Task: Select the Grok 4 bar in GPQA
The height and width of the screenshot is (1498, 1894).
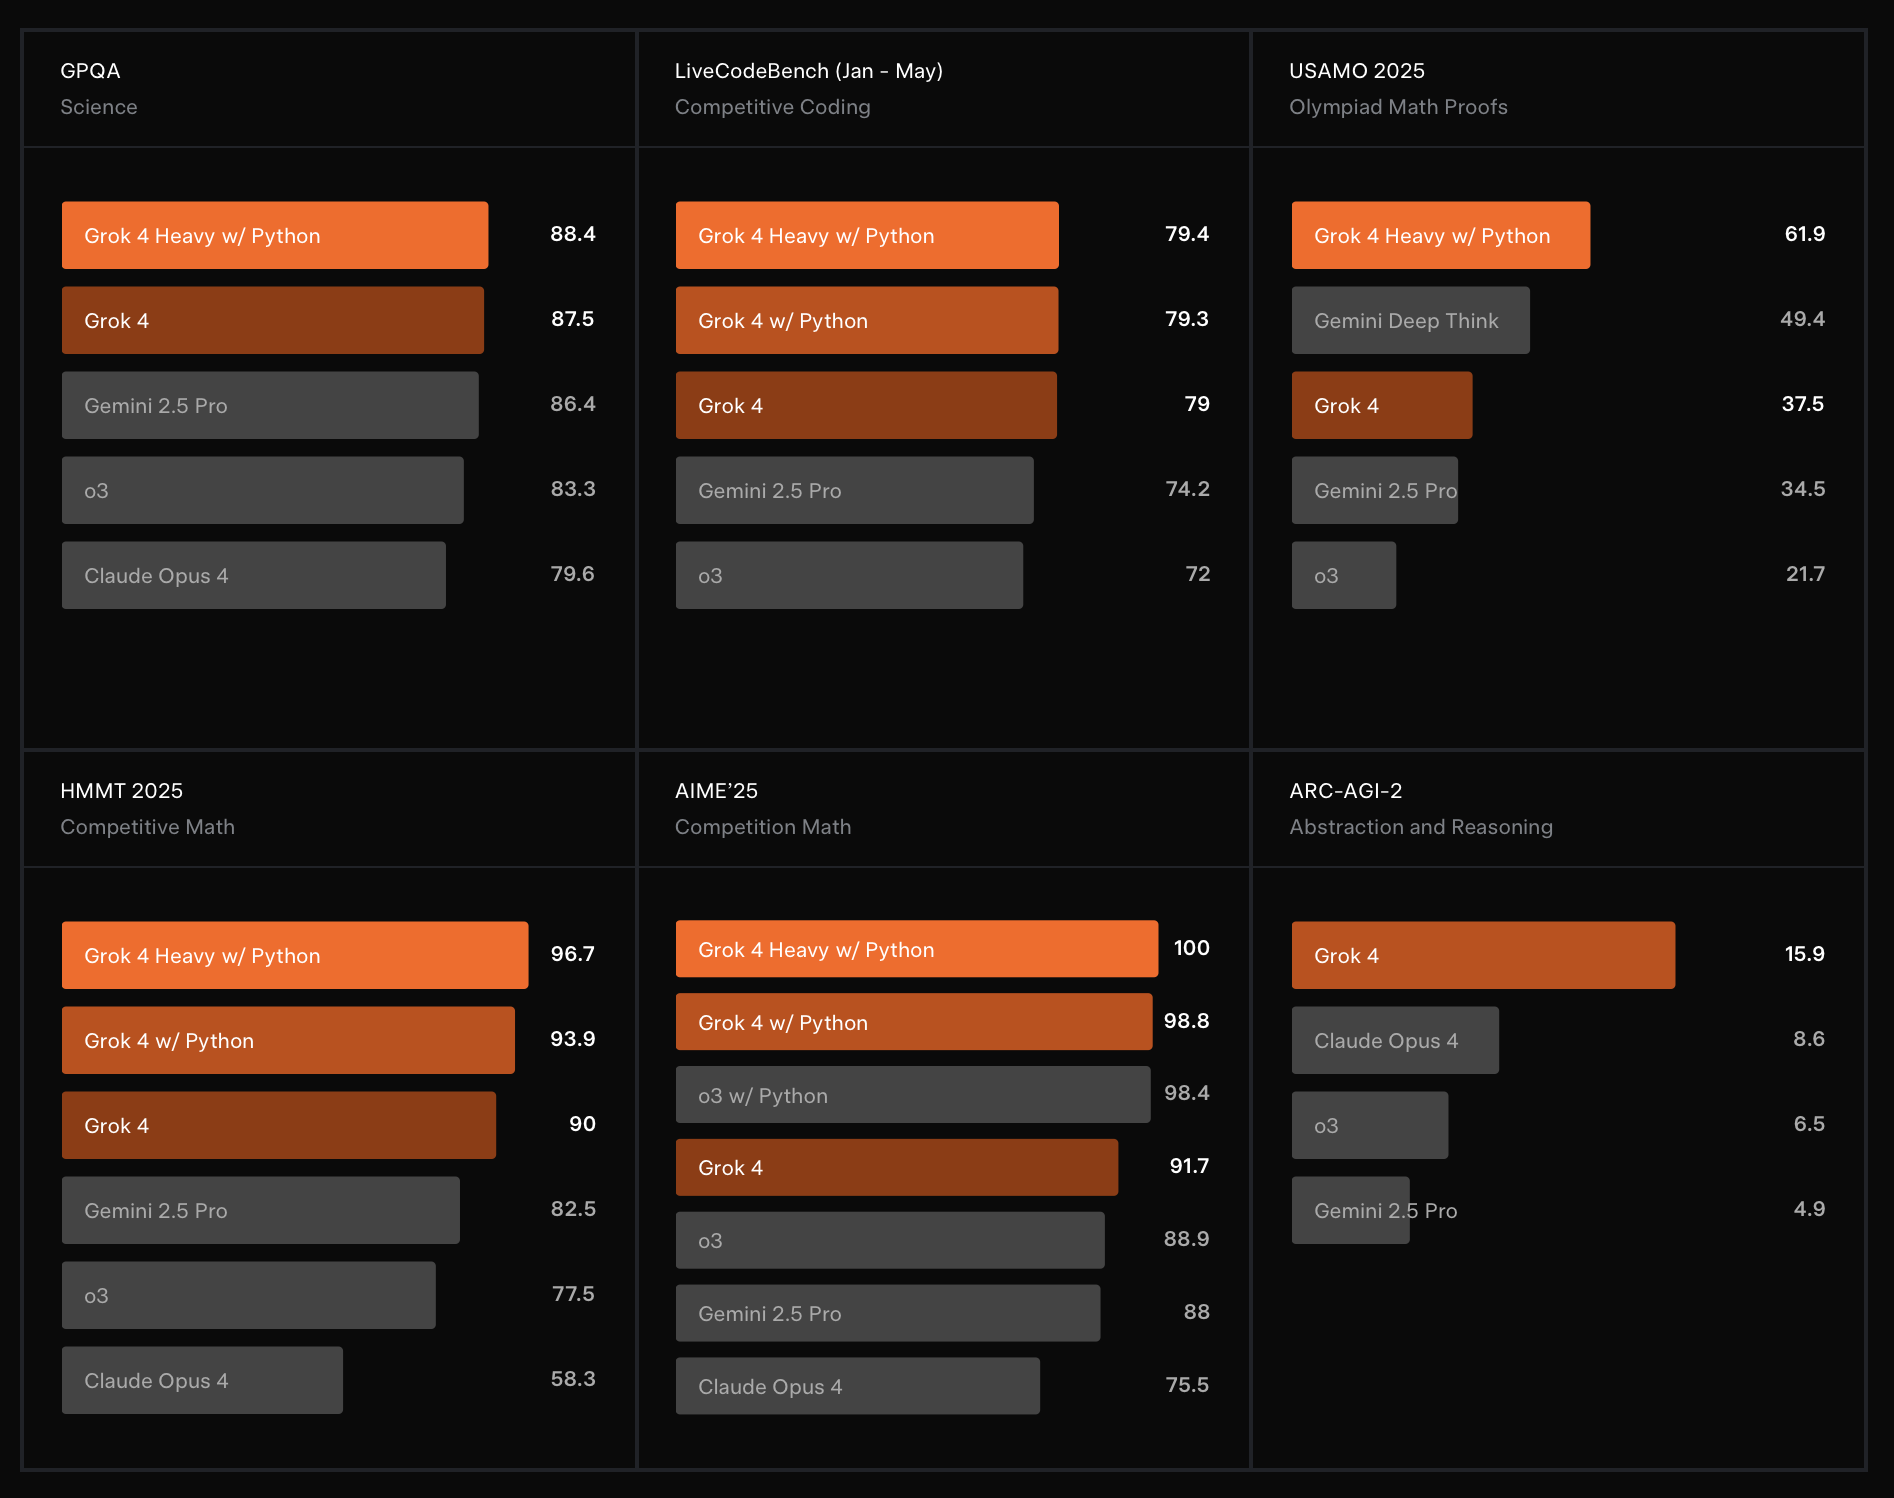Action: point(273,320)
